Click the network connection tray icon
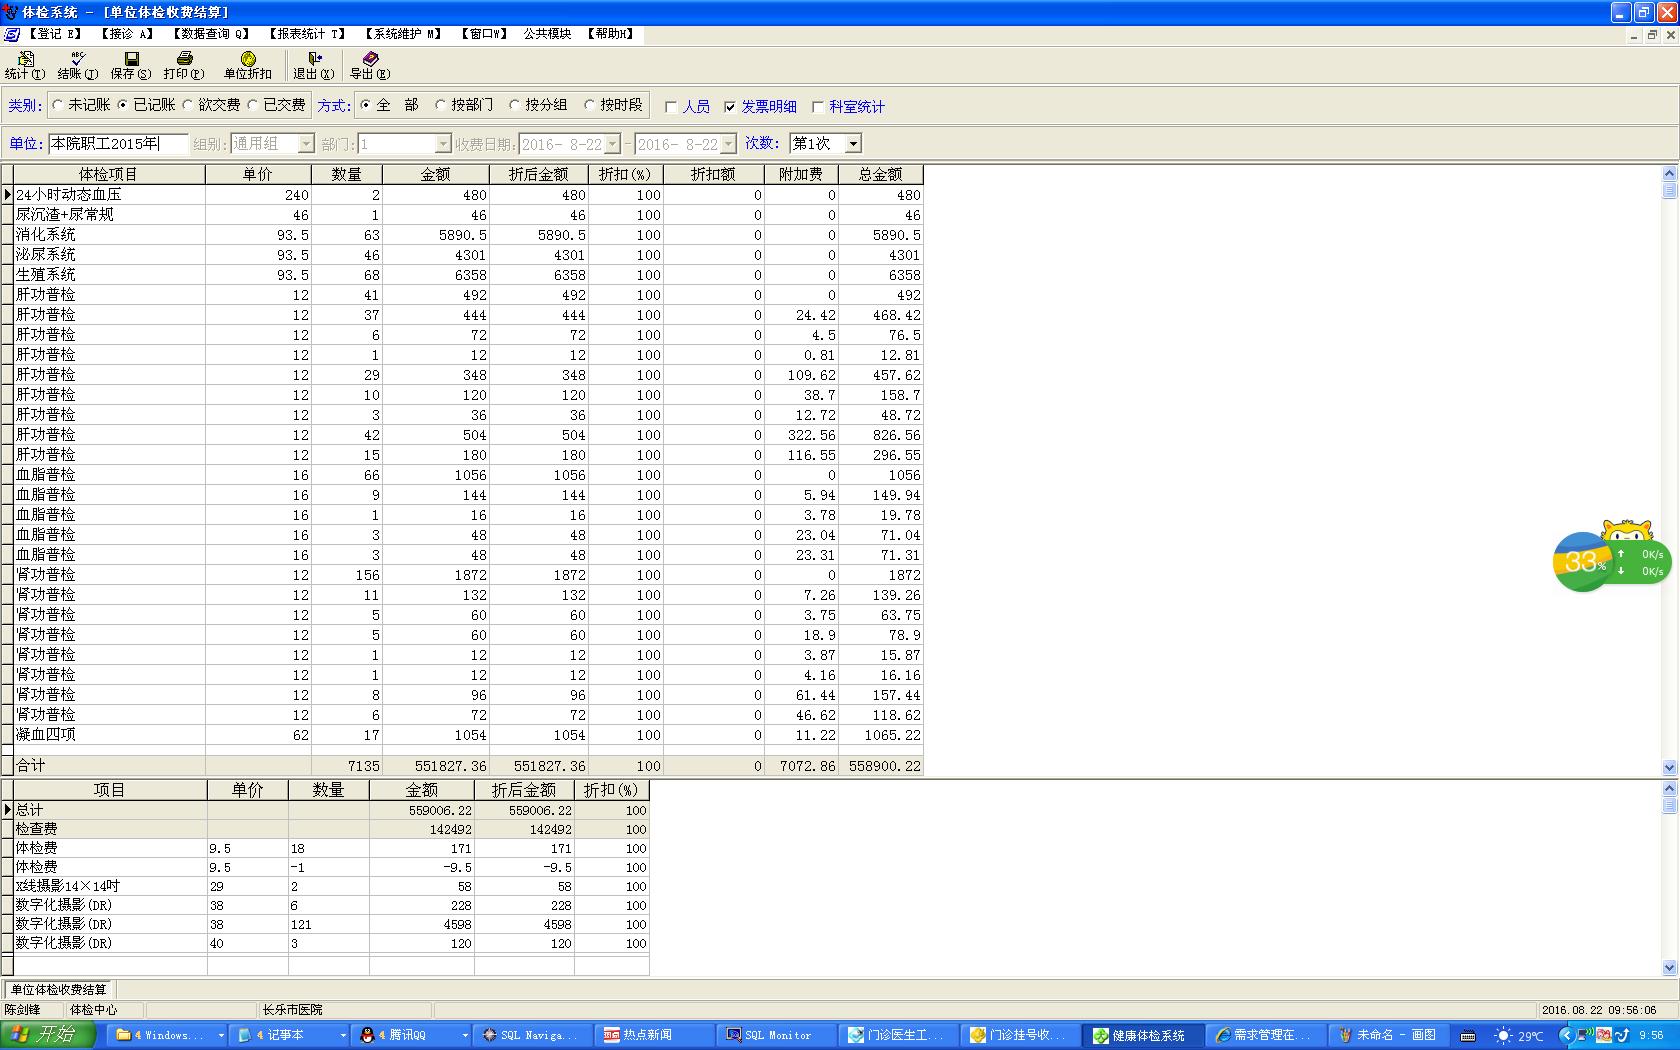 tap(1588, 1036)
